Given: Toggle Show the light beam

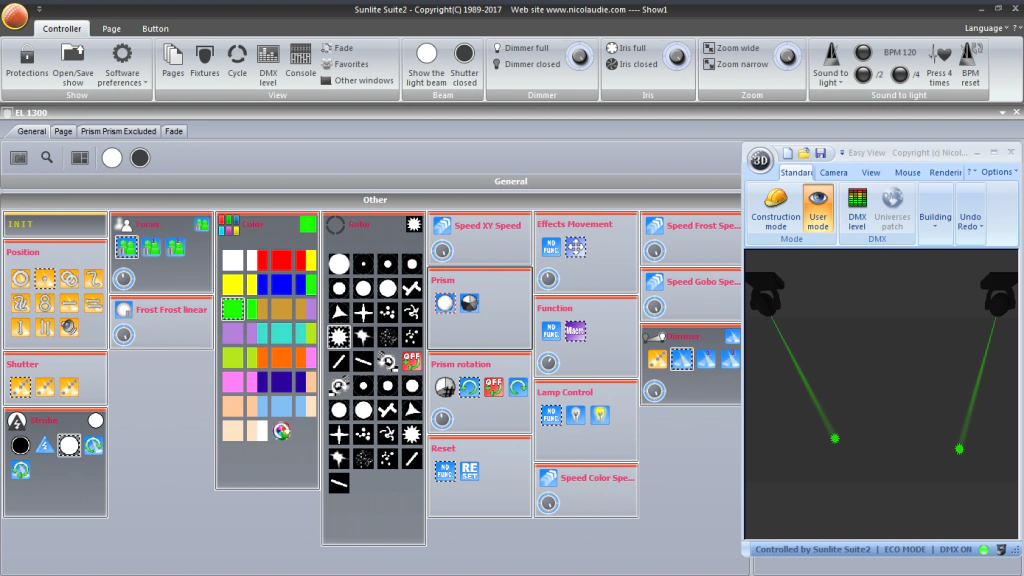Looking at the screenshot, I should tap(426, 65).
